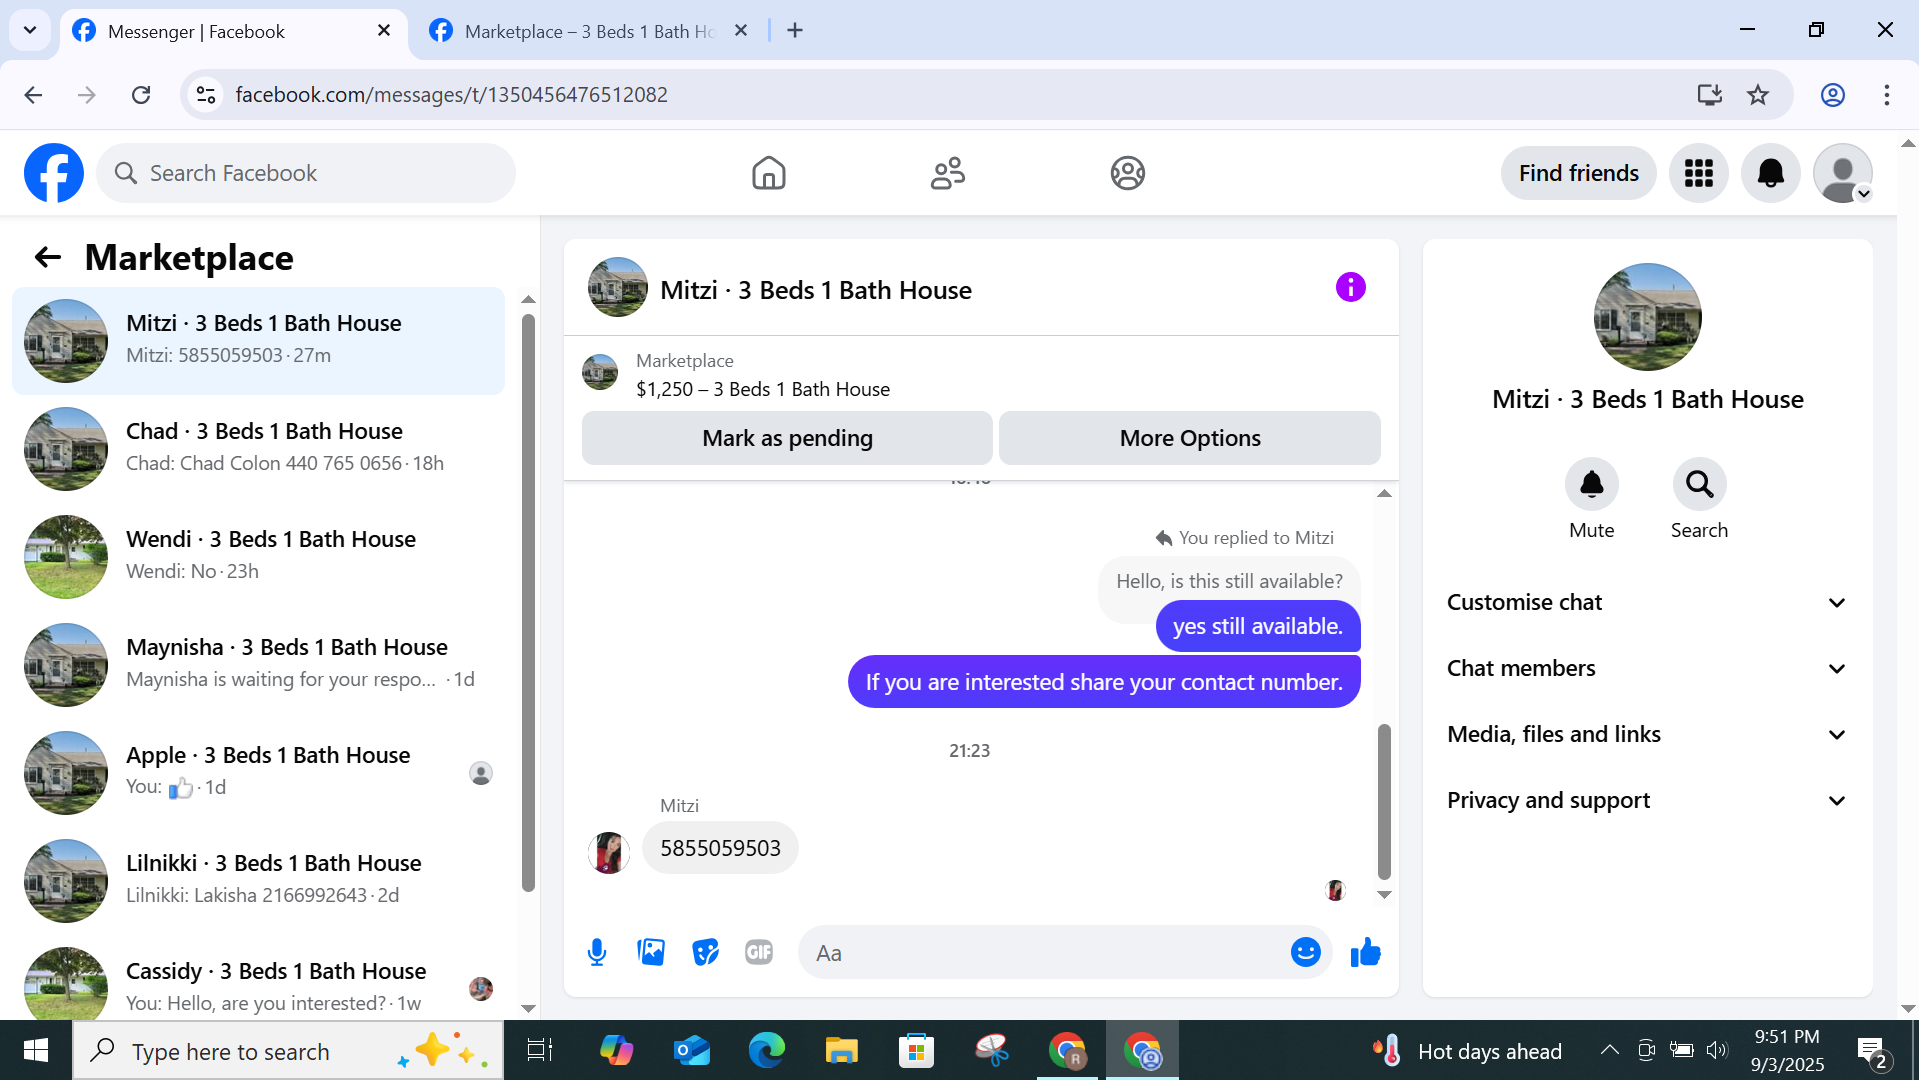Go back to previous page in Chrome
Image resolution: width=1919 pixels, height=1080 pixels.
click(33, 95)
